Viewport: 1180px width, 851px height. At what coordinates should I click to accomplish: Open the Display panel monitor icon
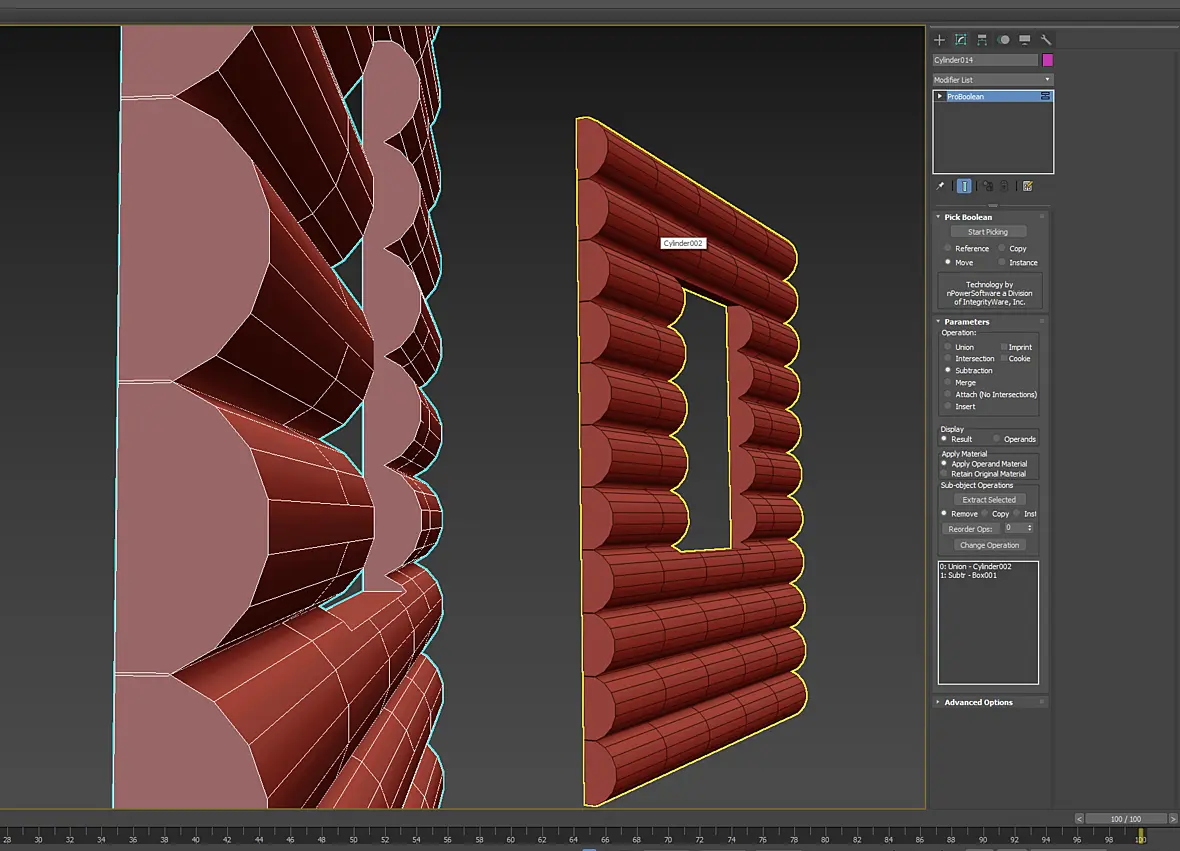click(1025, 40)
